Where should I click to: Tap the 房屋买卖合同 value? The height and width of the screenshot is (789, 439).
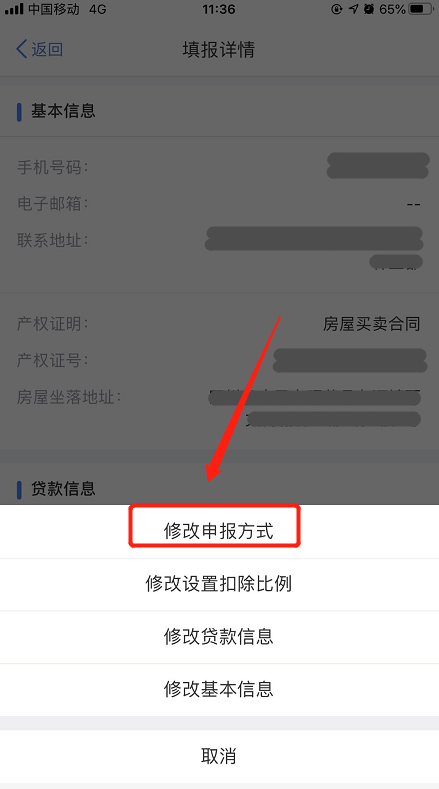372,324
